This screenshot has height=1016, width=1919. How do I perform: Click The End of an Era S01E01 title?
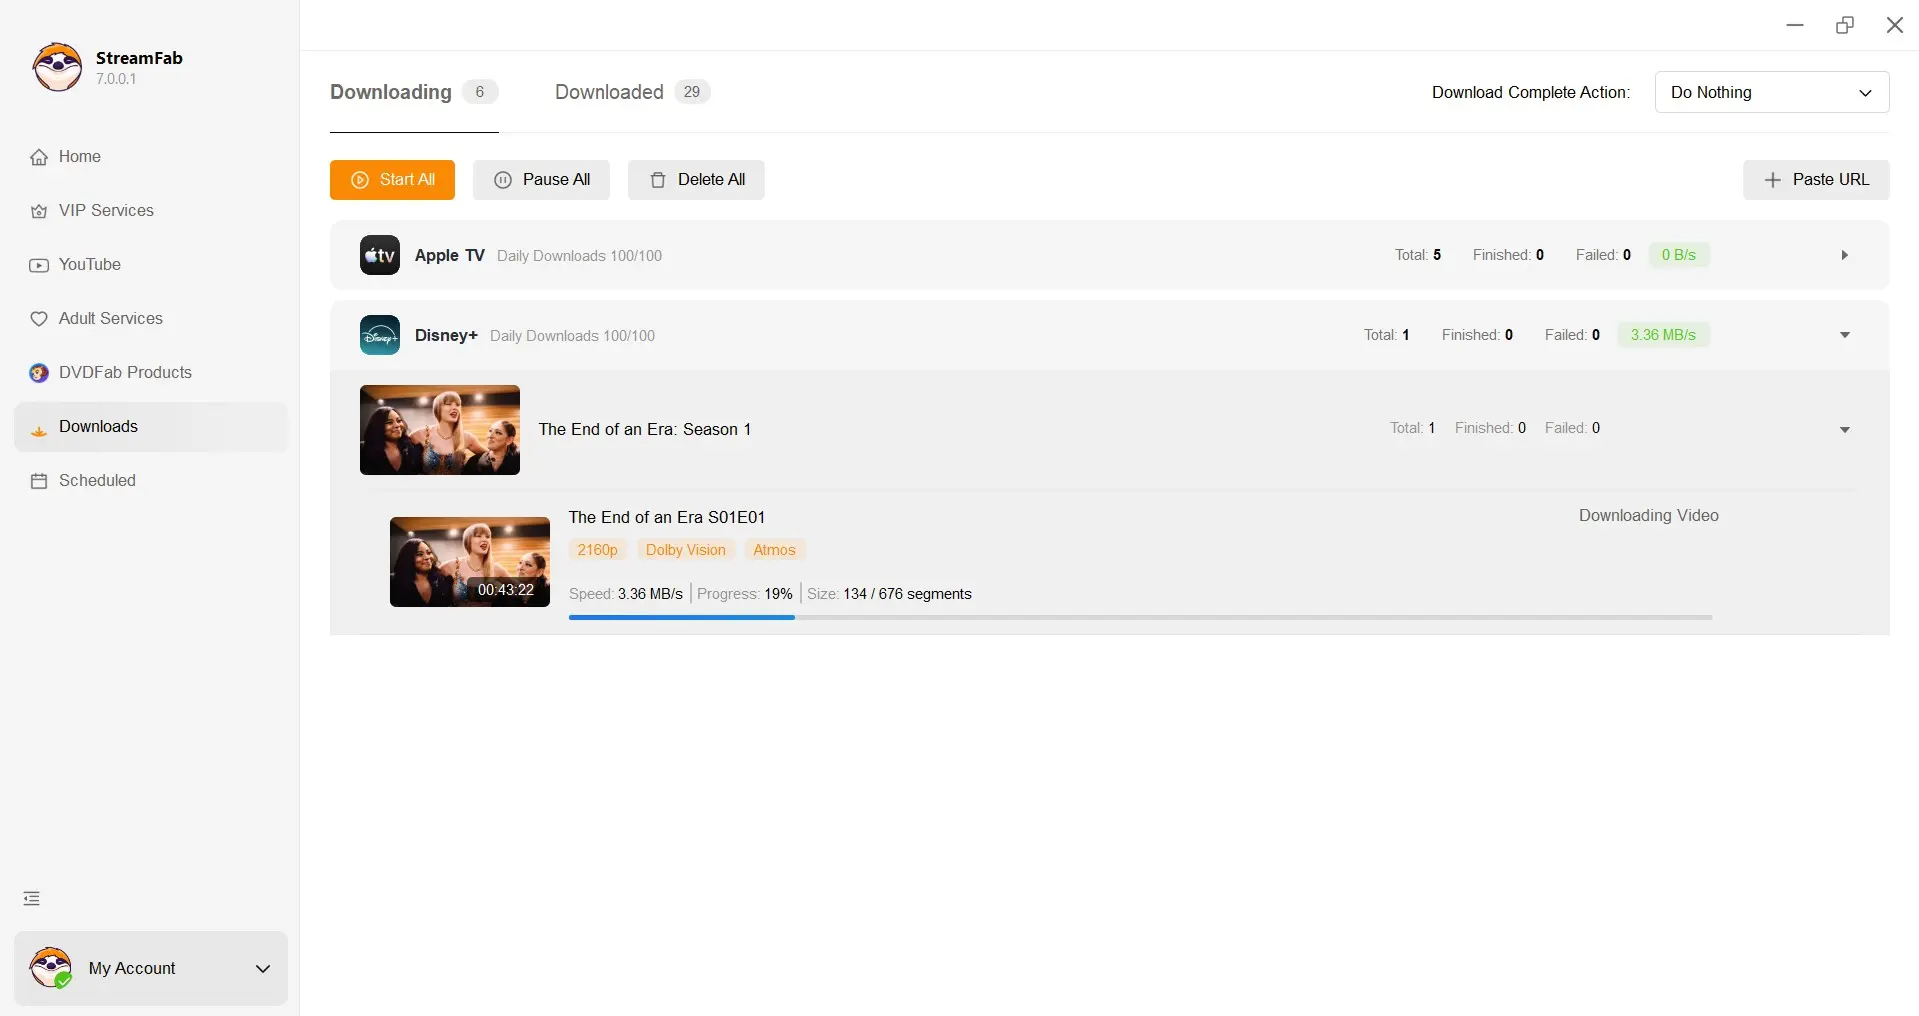[x=667, y=517]
